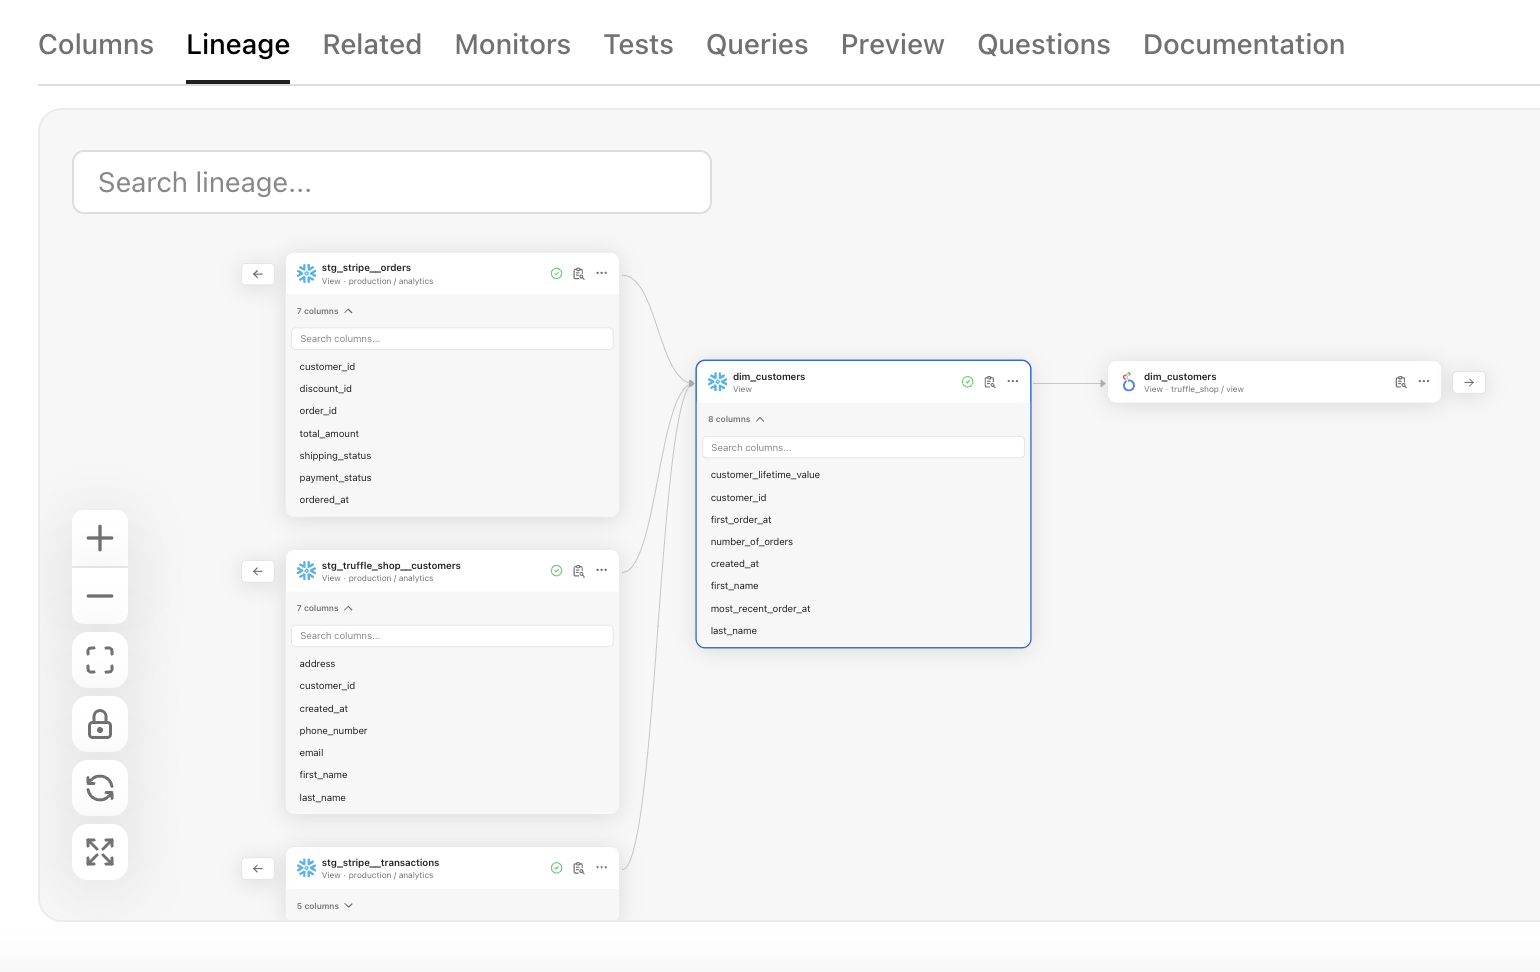This screenshot has width=1540, height=972.
Task: Select customer_lifetime_value column in dim_customers
Action: tap(765, 475)
